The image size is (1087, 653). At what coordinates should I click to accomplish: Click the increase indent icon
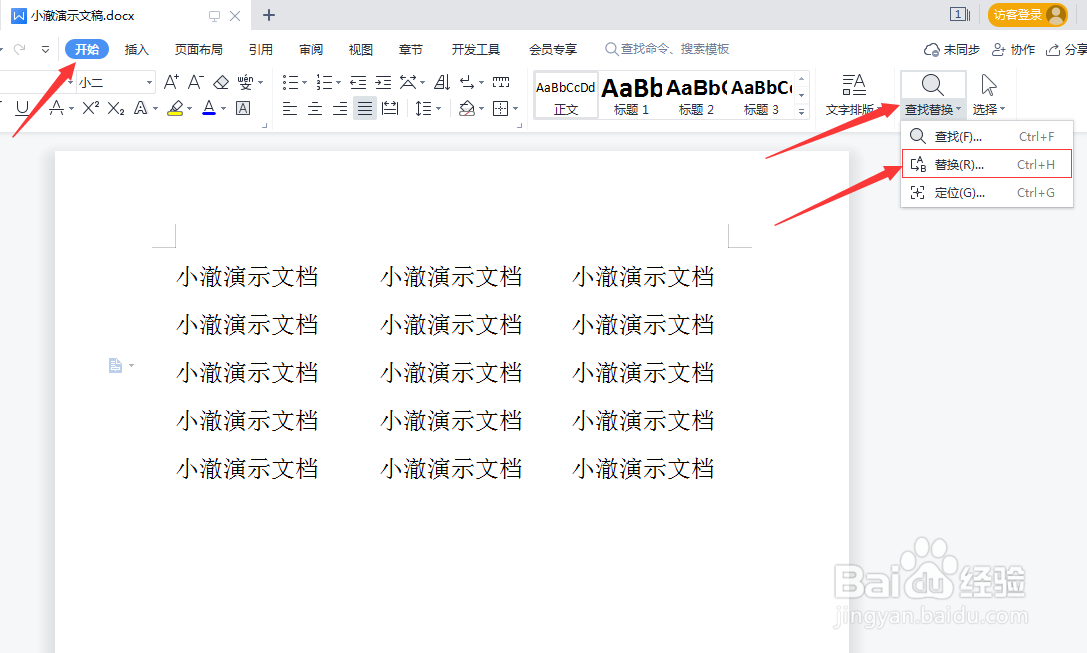(383, 81)
